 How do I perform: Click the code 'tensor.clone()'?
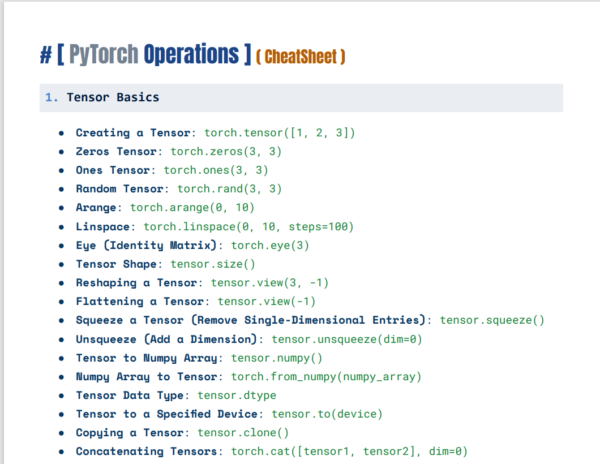243,433
